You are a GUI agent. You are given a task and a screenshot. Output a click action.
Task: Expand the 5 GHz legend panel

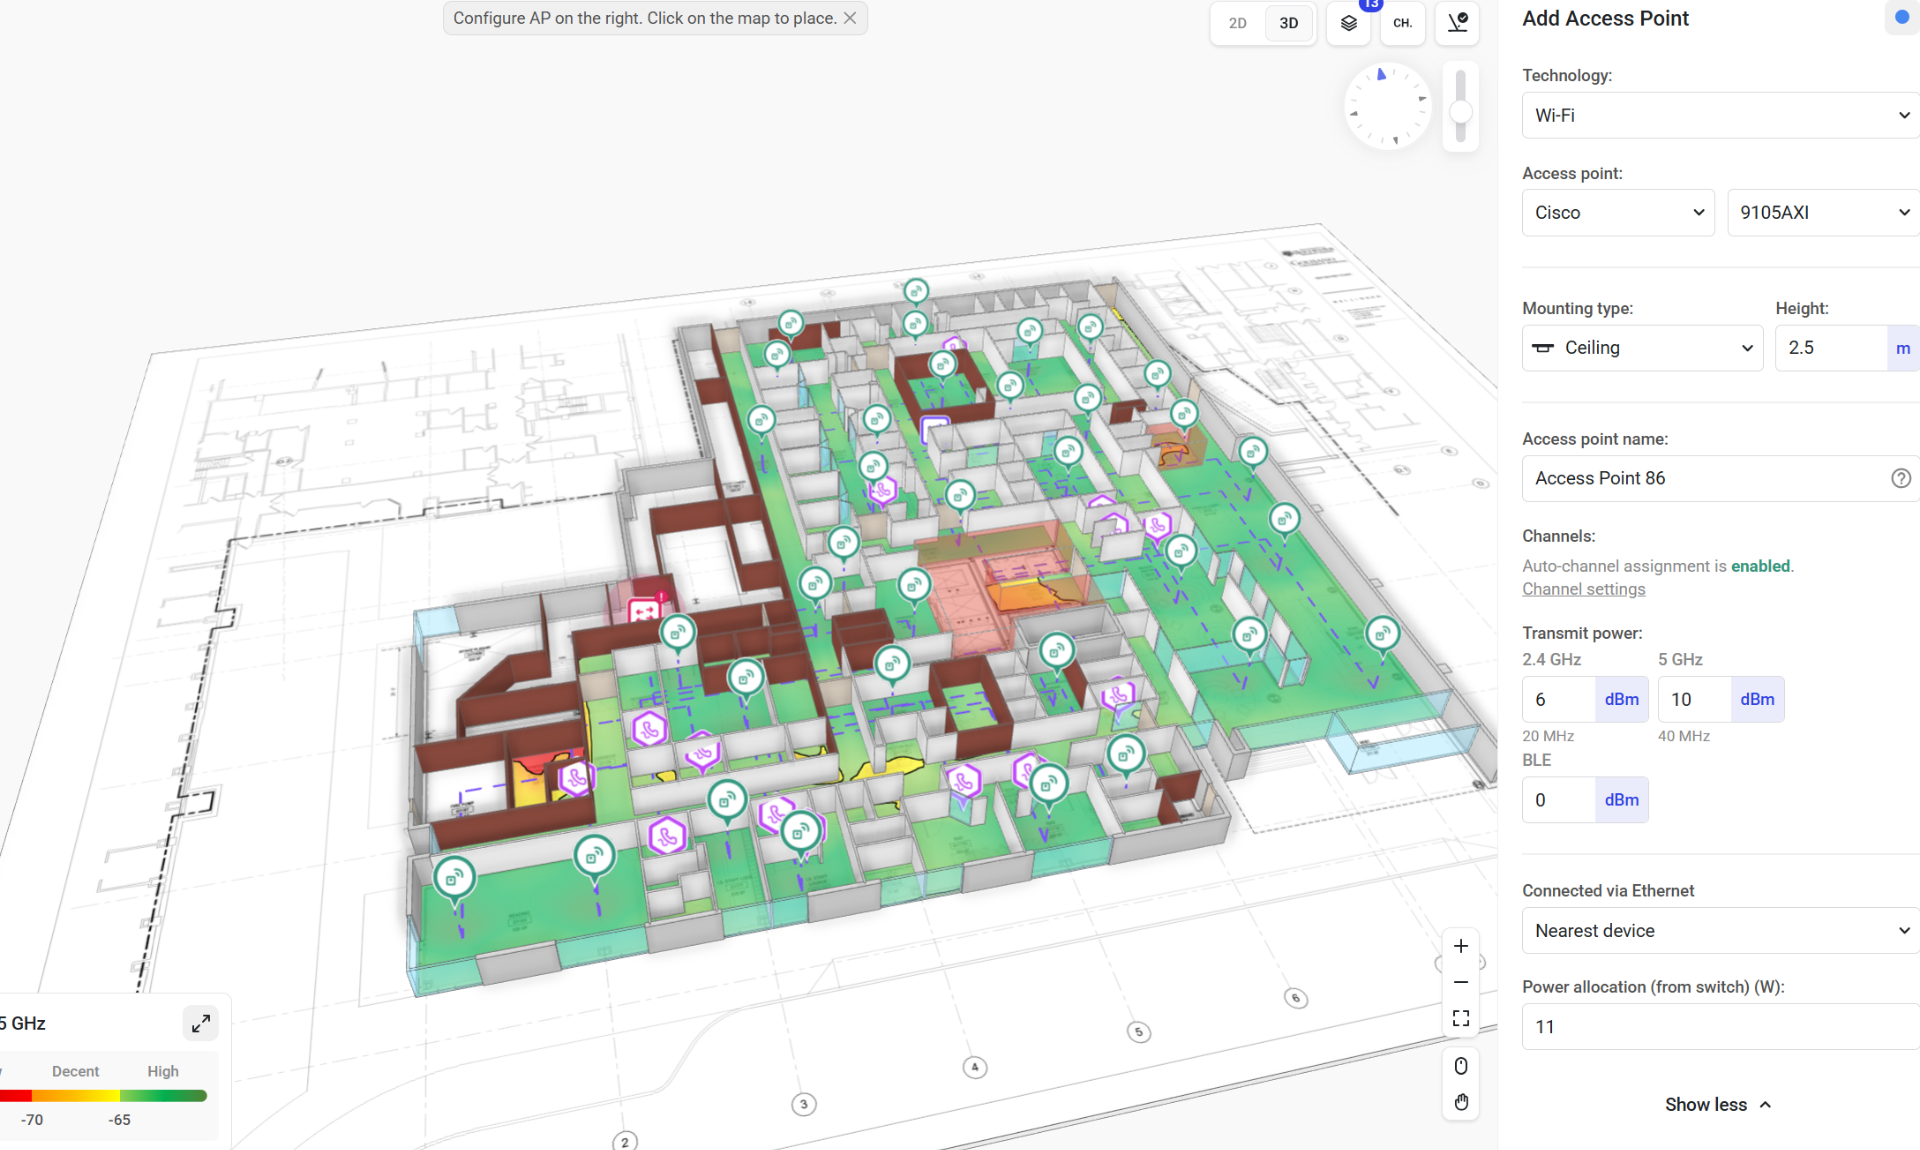201,1023
